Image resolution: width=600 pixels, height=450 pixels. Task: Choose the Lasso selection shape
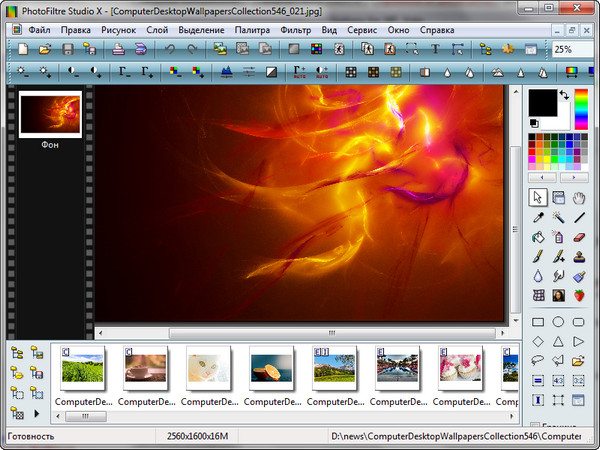pos(538,360)
